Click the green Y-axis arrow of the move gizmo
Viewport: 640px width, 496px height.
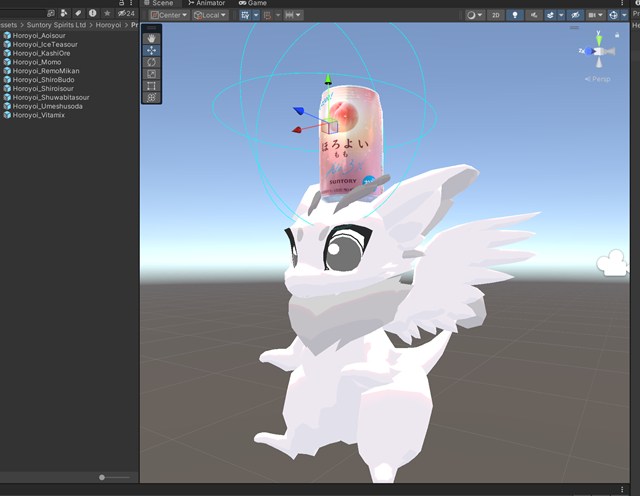click(x=327, y=79)
